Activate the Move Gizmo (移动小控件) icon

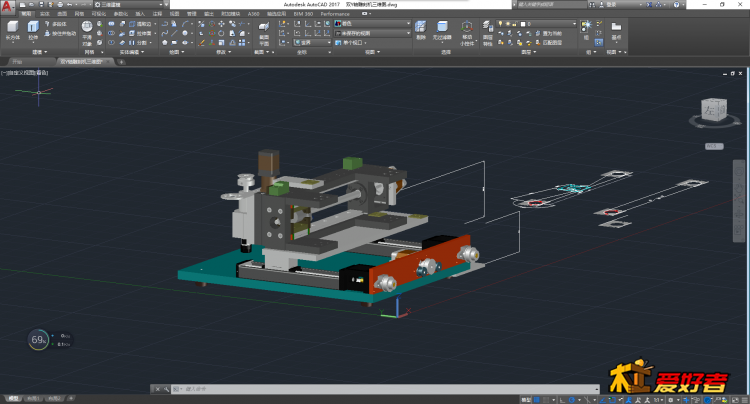tap(467, 26)
